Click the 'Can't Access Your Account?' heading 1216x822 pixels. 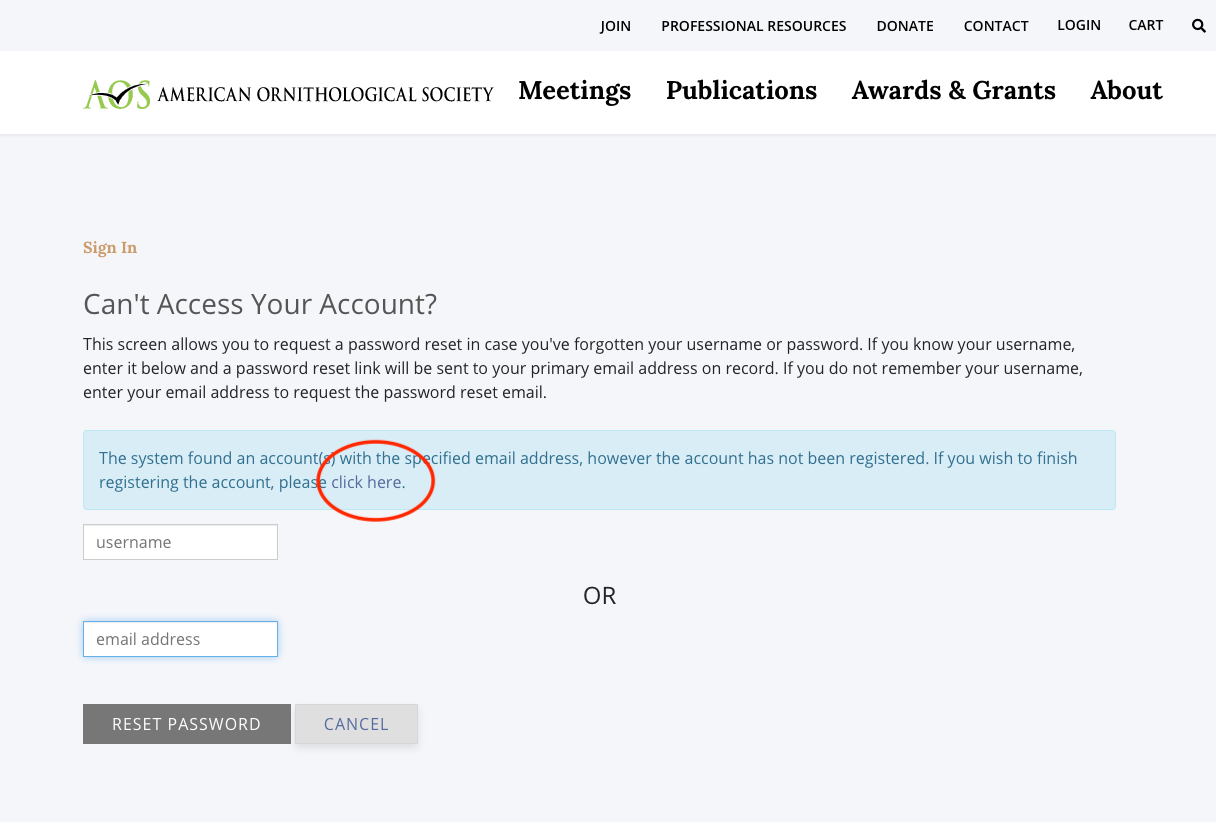tap(260, 304)
